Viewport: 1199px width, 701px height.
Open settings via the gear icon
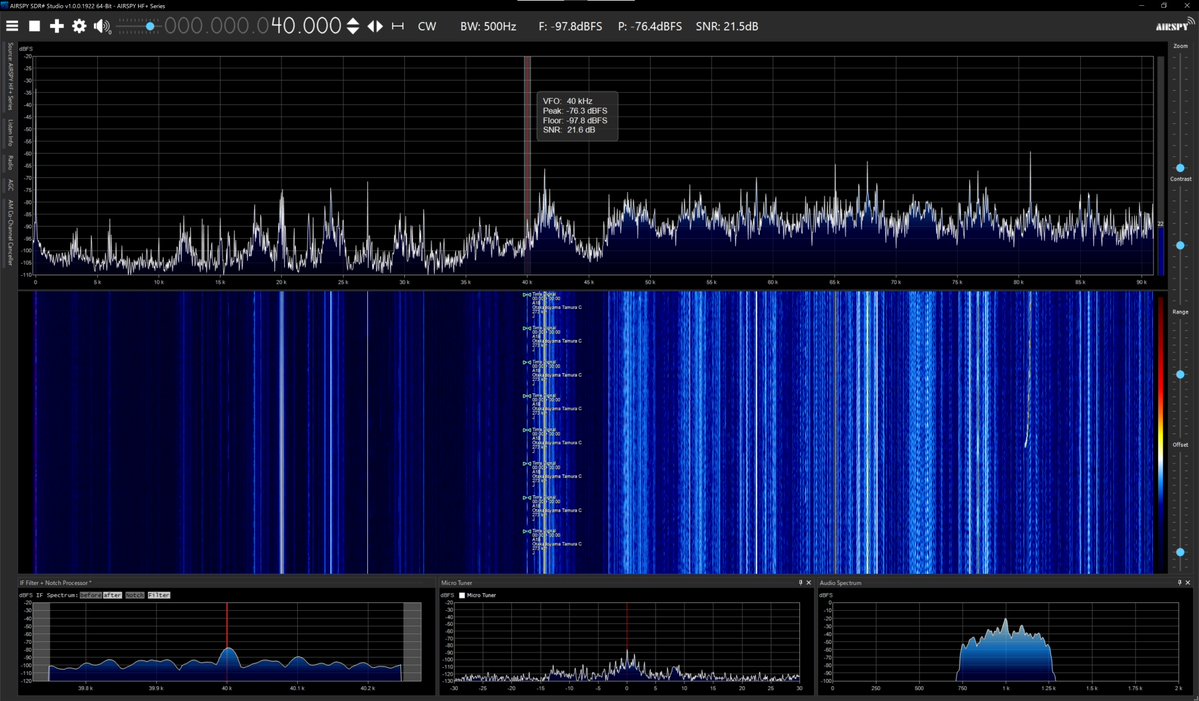point(78,26)
